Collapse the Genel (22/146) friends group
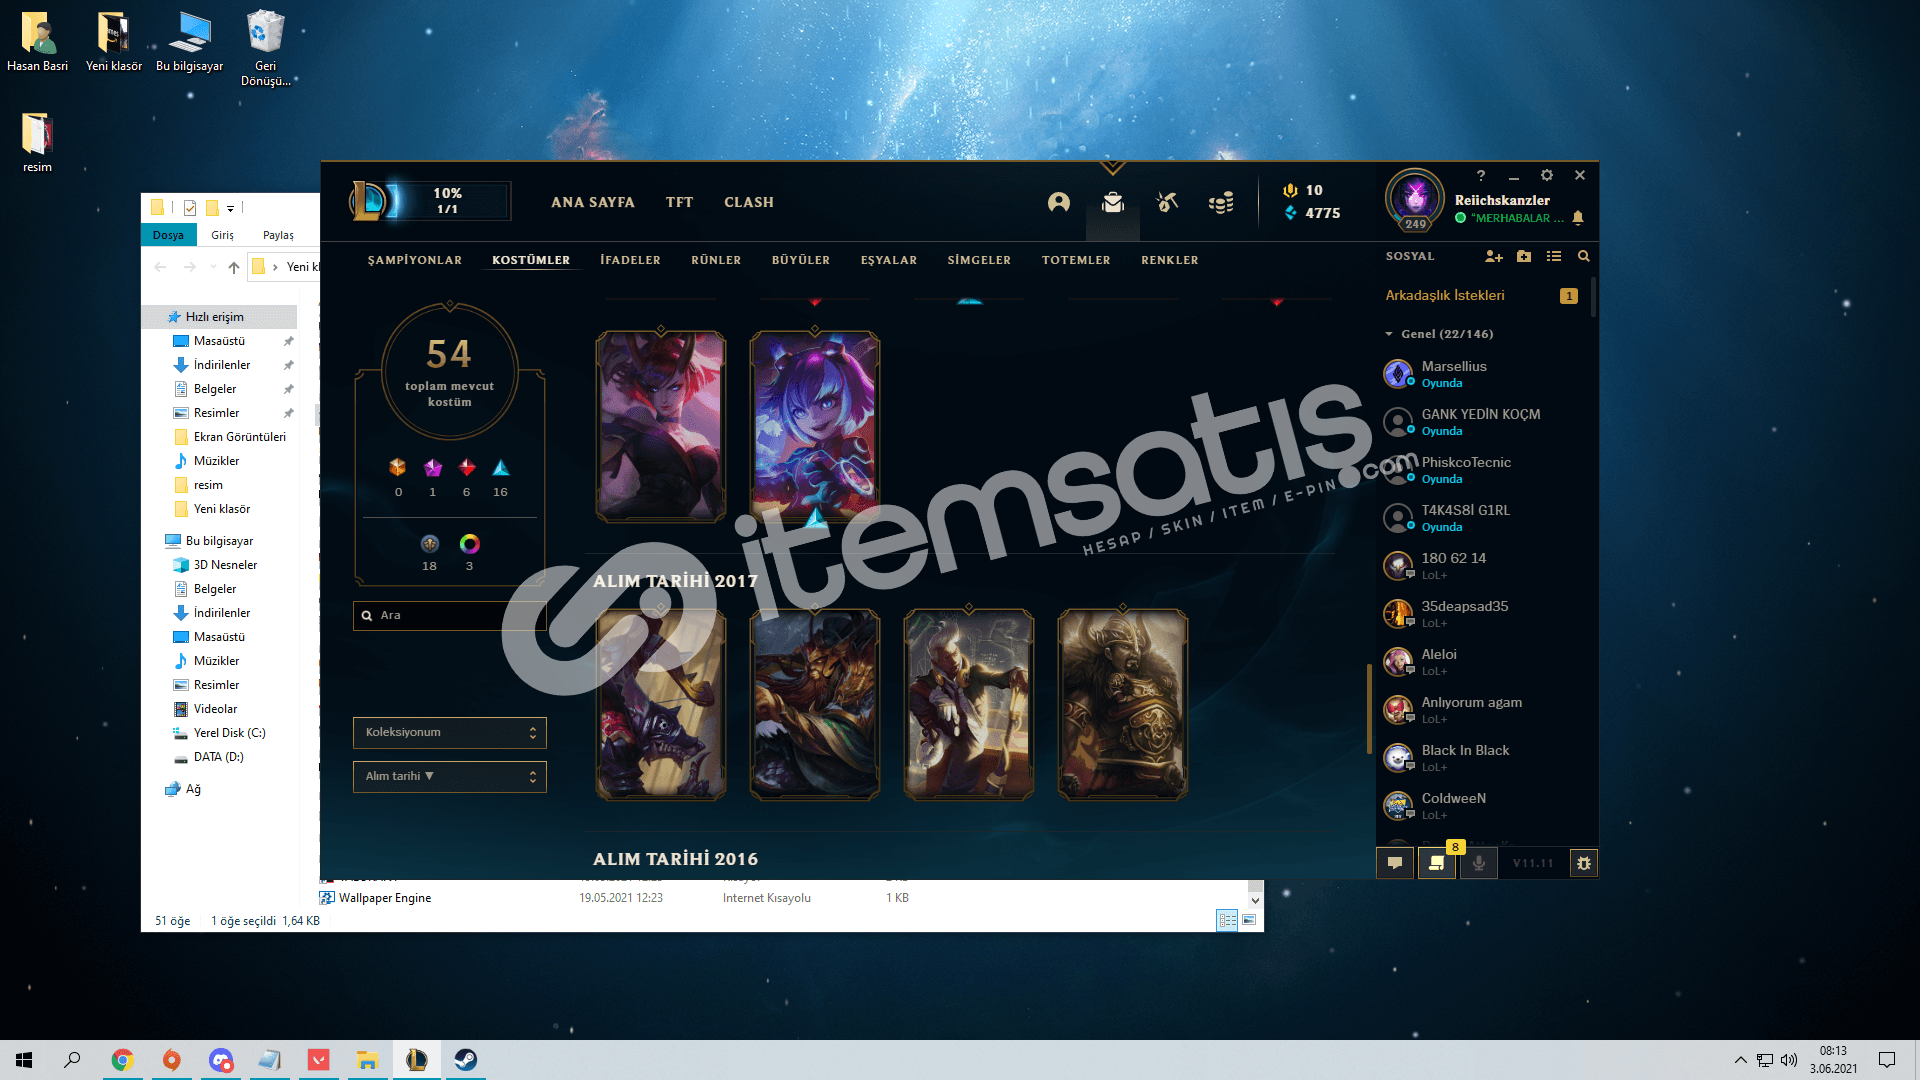 [x=1389, y=334]
